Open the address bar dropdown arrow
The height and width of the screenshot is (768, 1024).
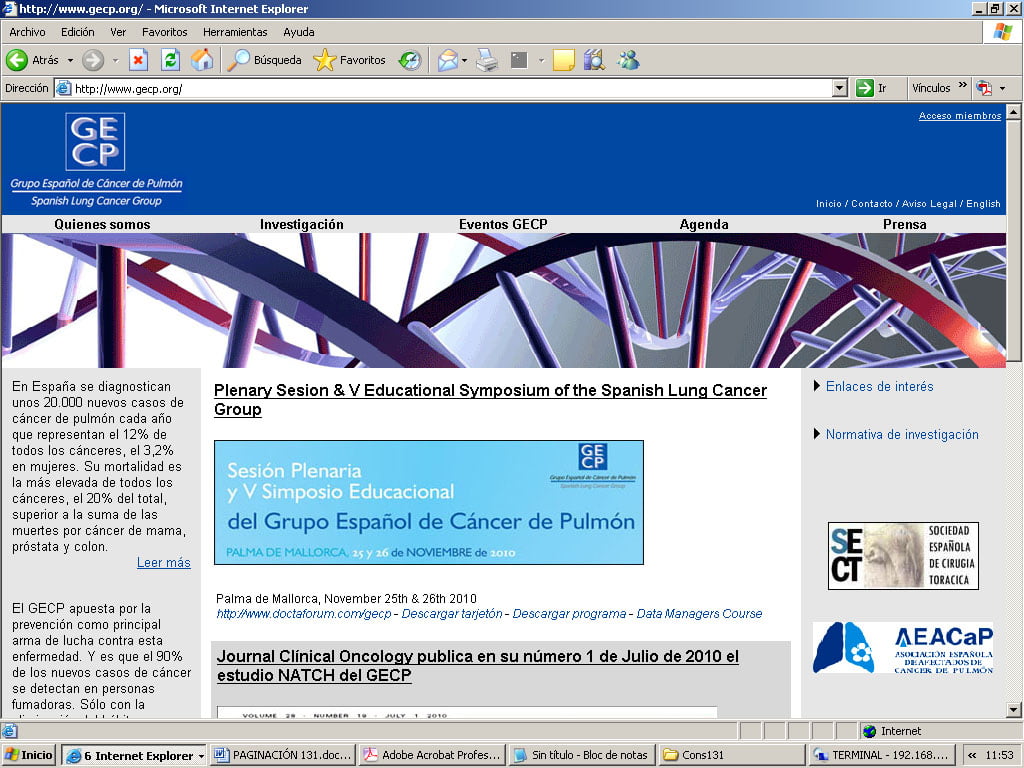pyautogui.click(x=840, y=88)
